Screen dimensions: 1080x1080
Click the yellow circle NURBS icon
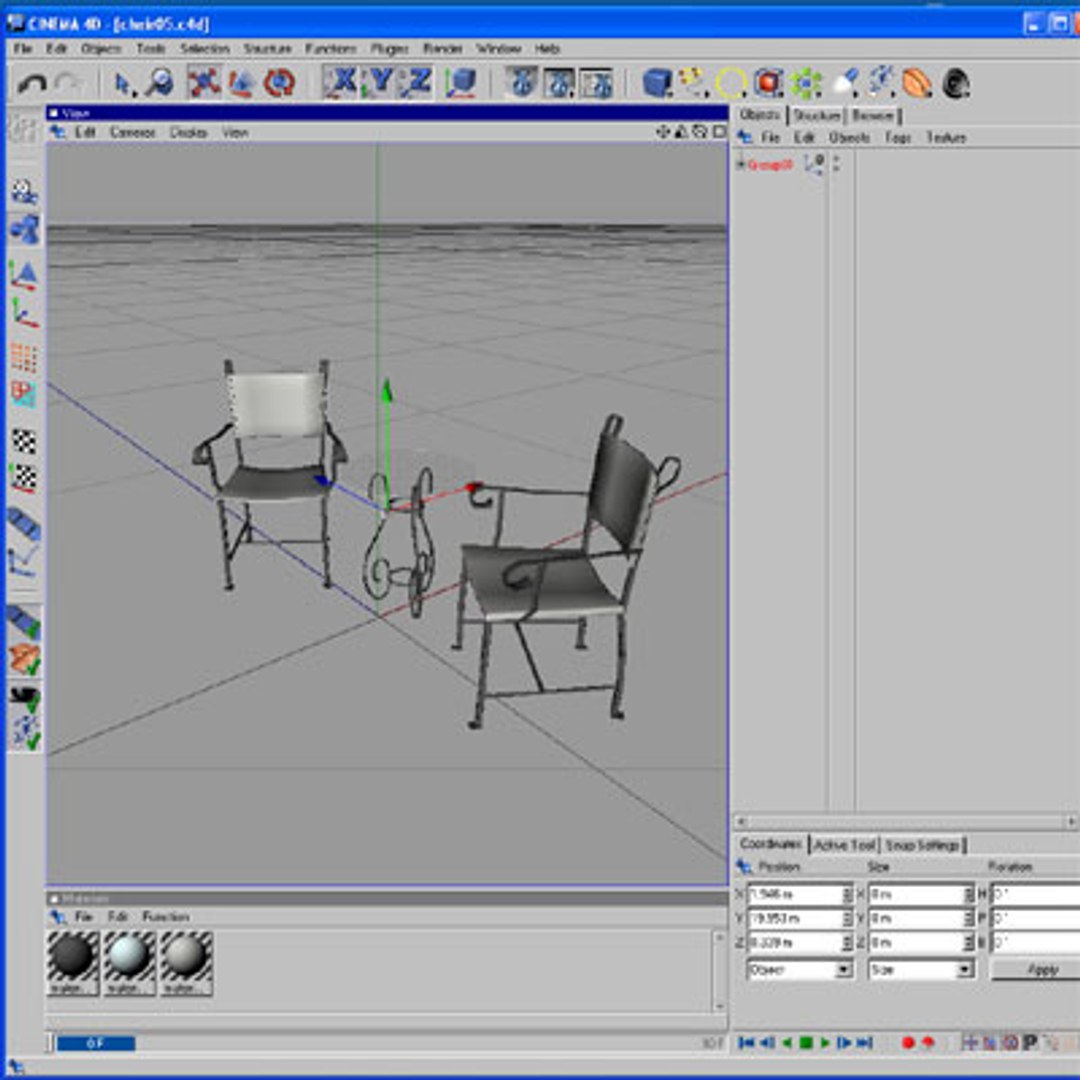(x=730, y=84)
